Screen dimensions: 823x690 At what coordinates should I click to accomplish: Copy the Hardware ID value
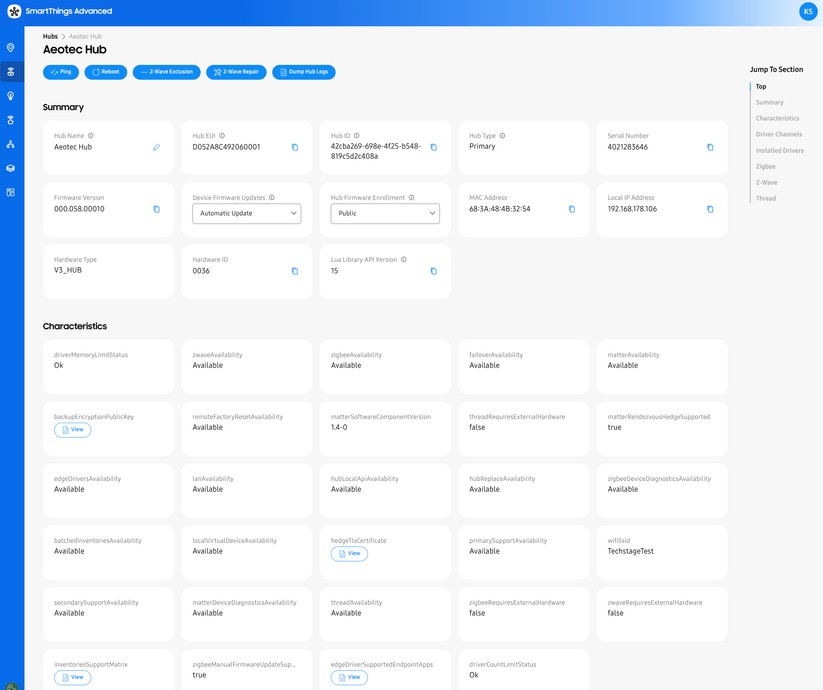click(294, 271)
